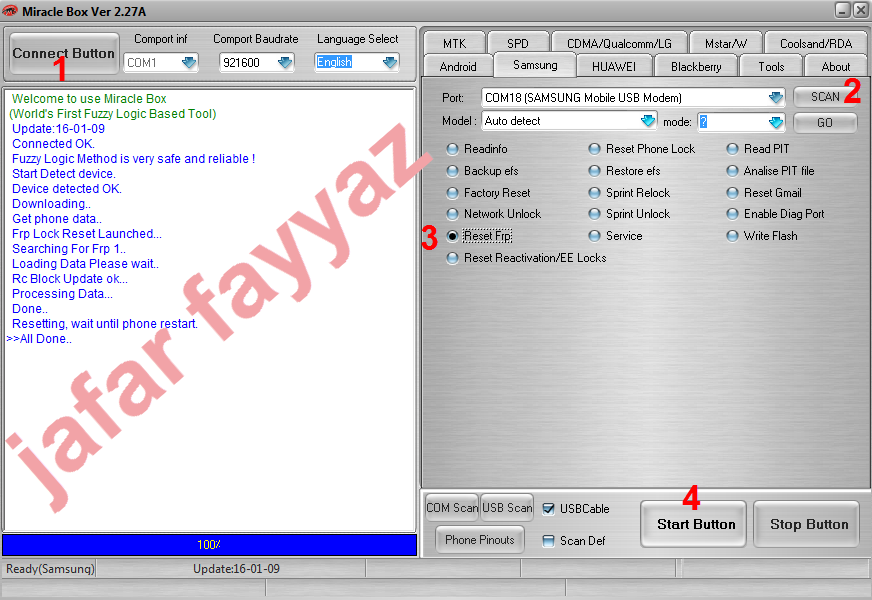Open the Tools tab

pyautogui.click(x=771, y=66)
